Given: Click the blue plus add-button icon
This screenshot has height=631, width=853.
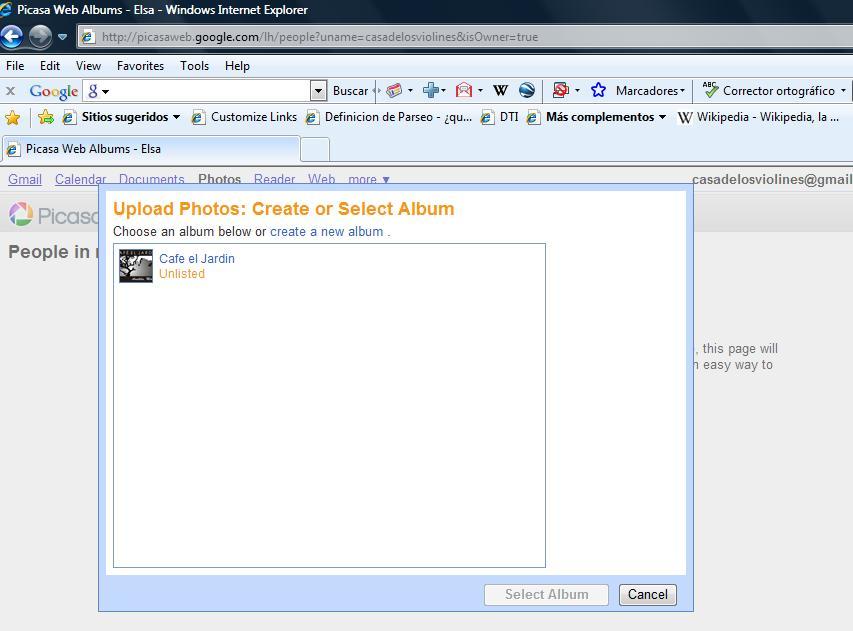Looking at the screenshot, I should click(432, 90).
